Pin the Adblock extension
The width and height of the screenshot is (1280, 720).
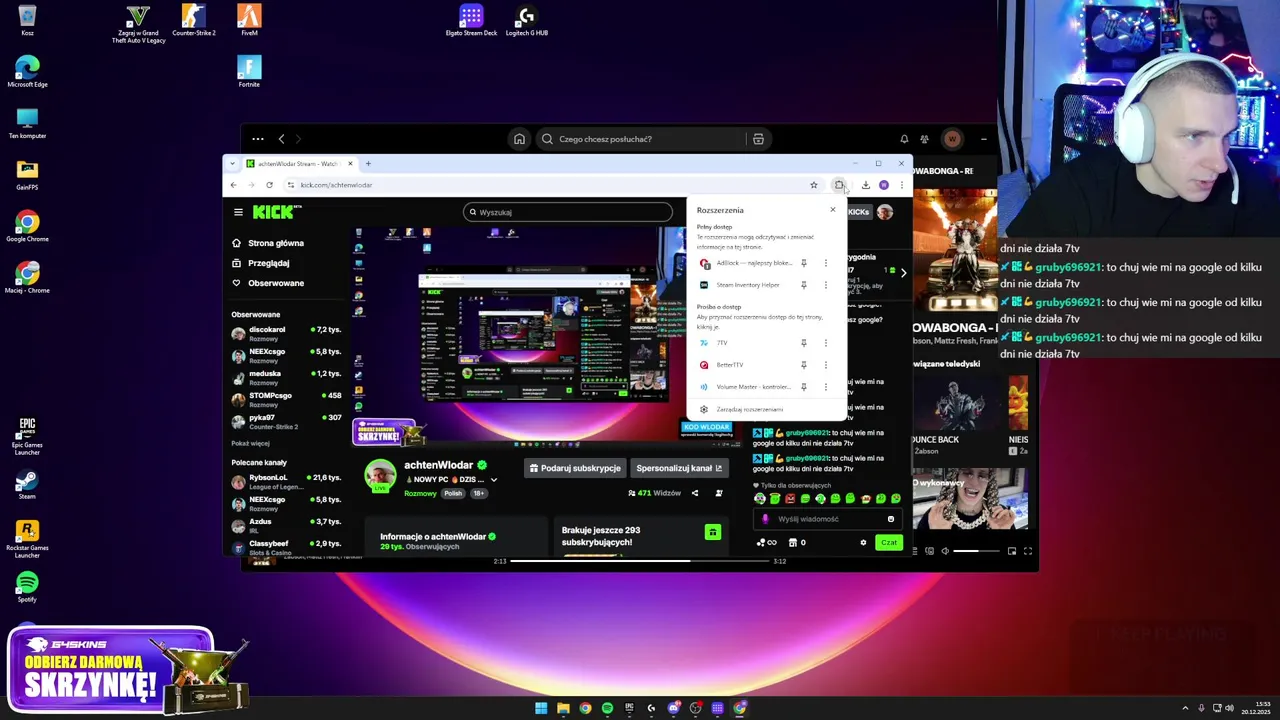coord(804,263)
